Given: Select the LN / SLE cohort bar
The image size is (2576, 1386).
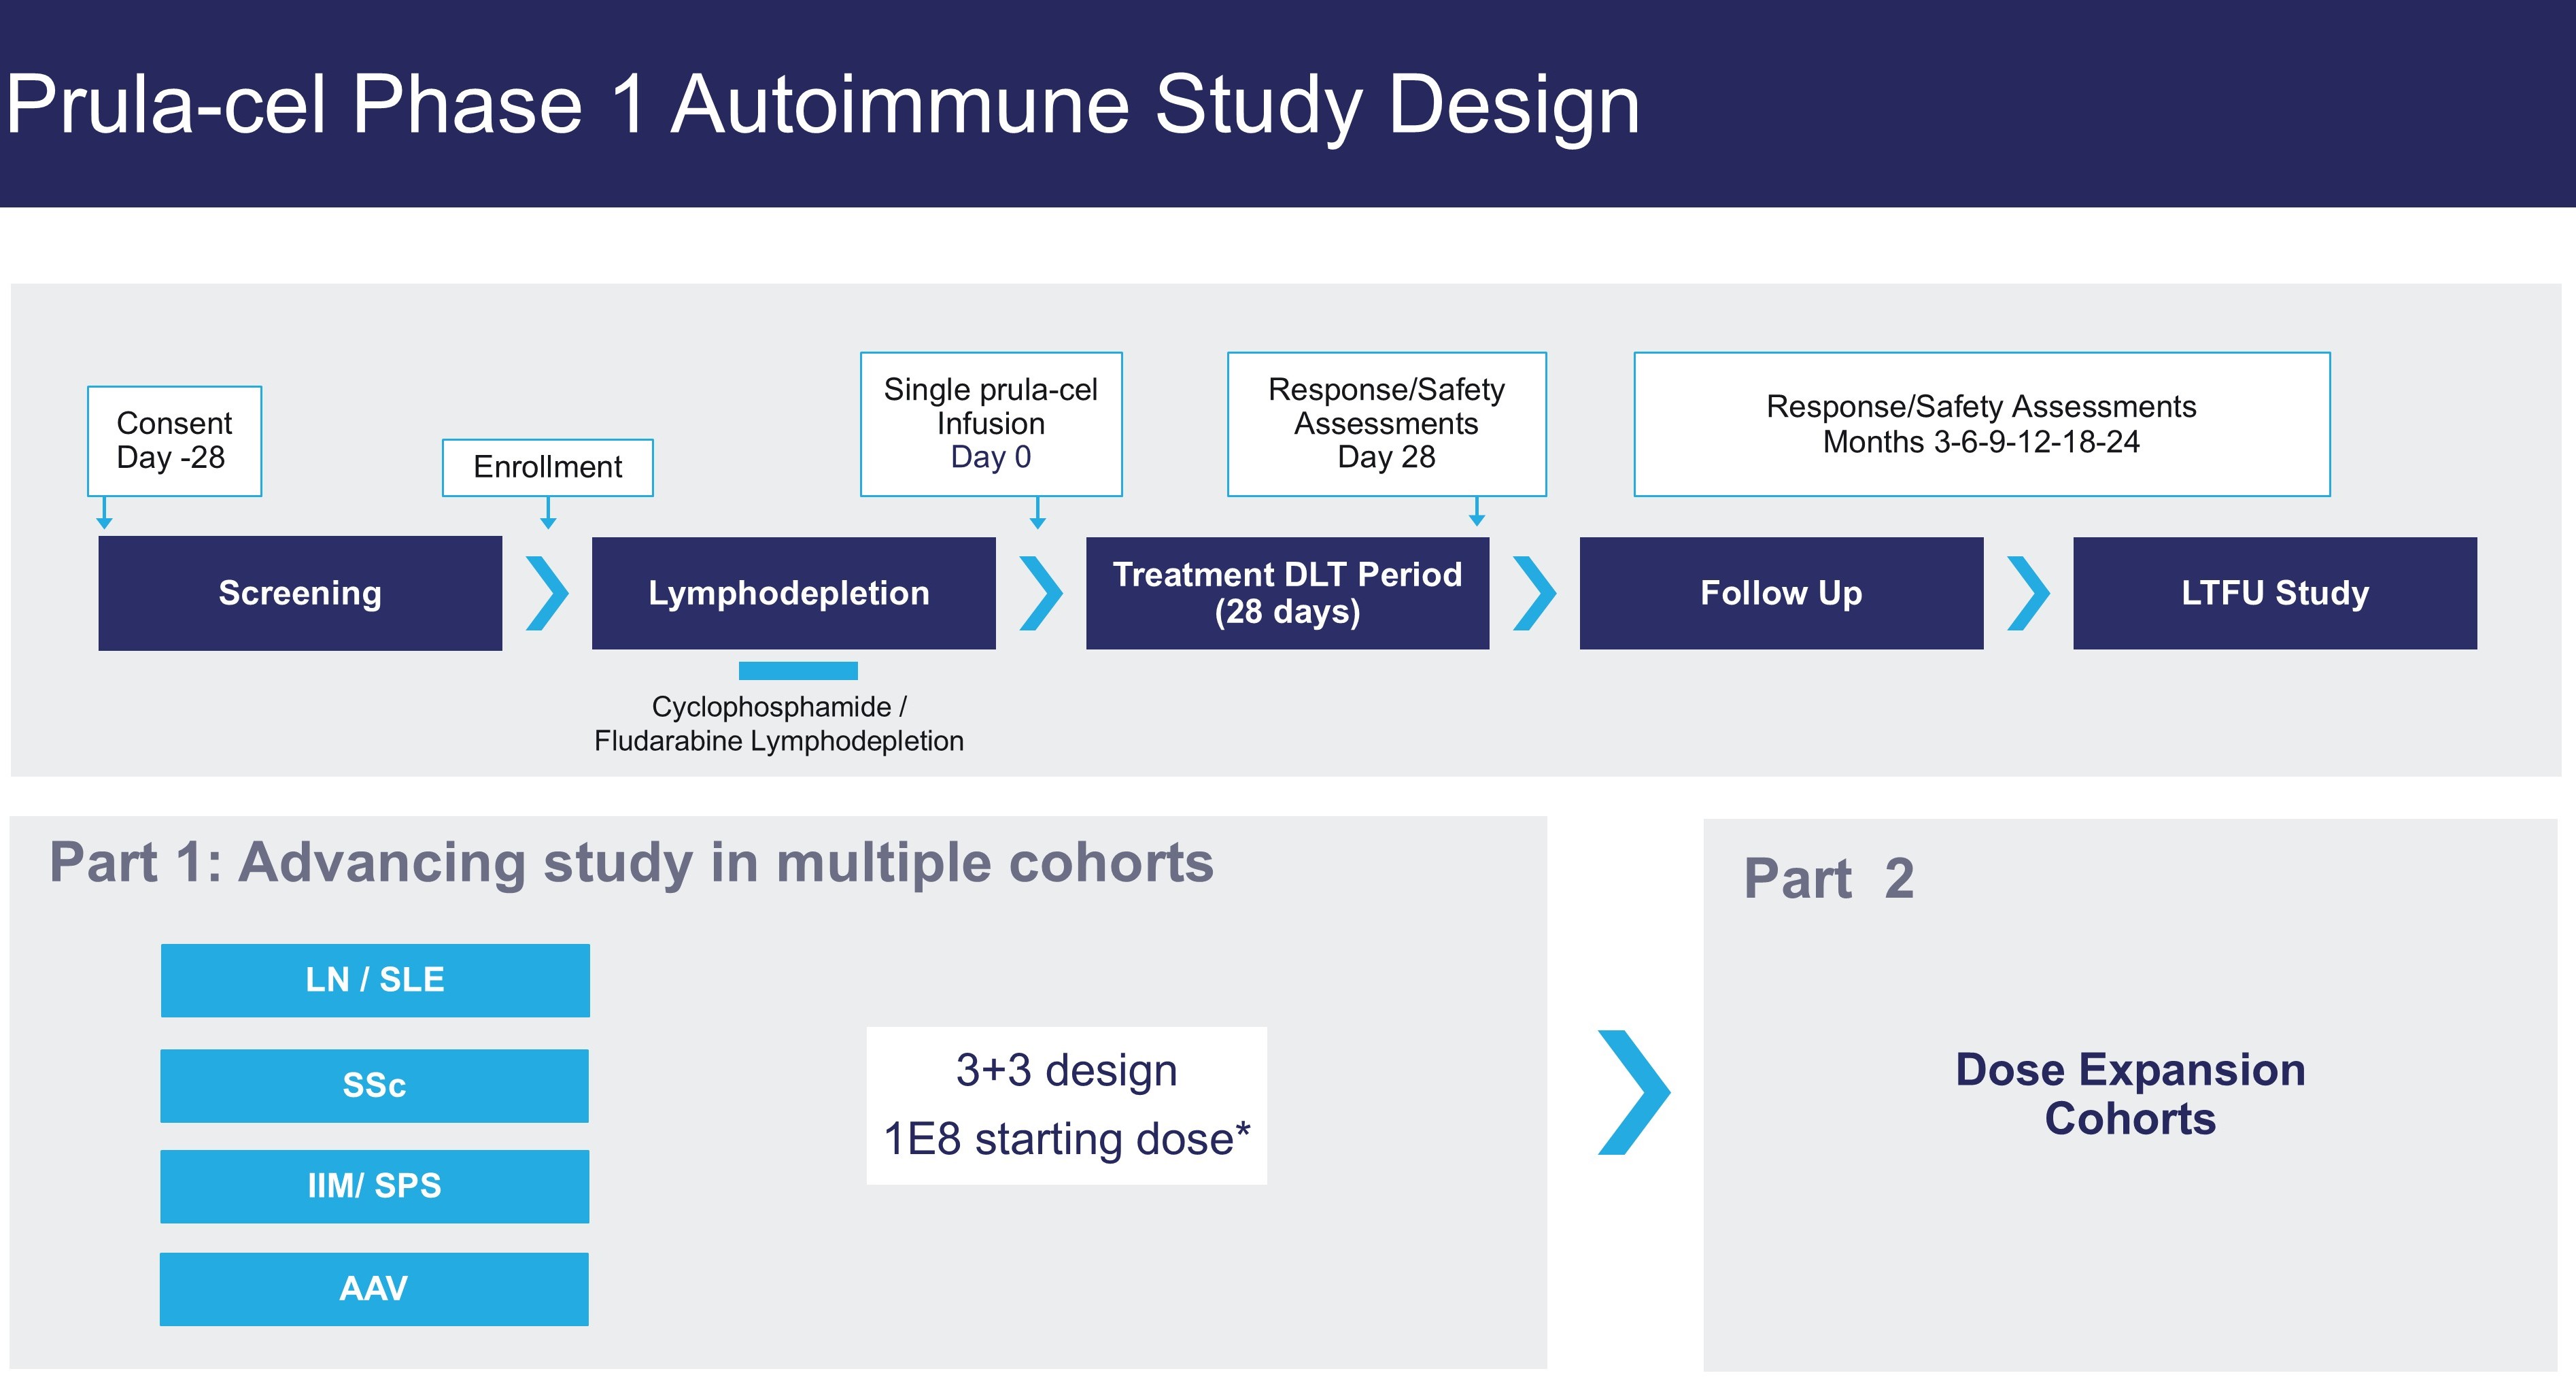Looking at the screenshot, I should 375,980.
